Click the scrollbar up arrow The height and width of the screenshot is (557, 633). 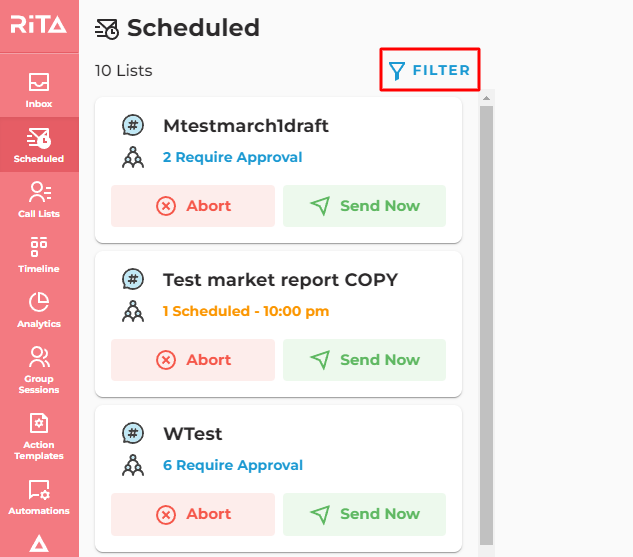tap(486, 98)
